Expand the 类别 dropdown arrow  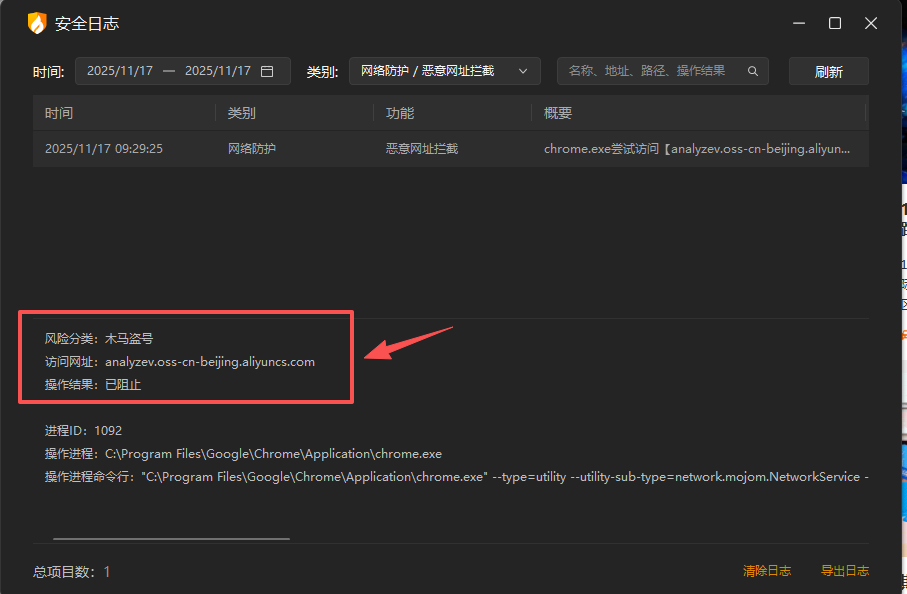click(523, 71)
